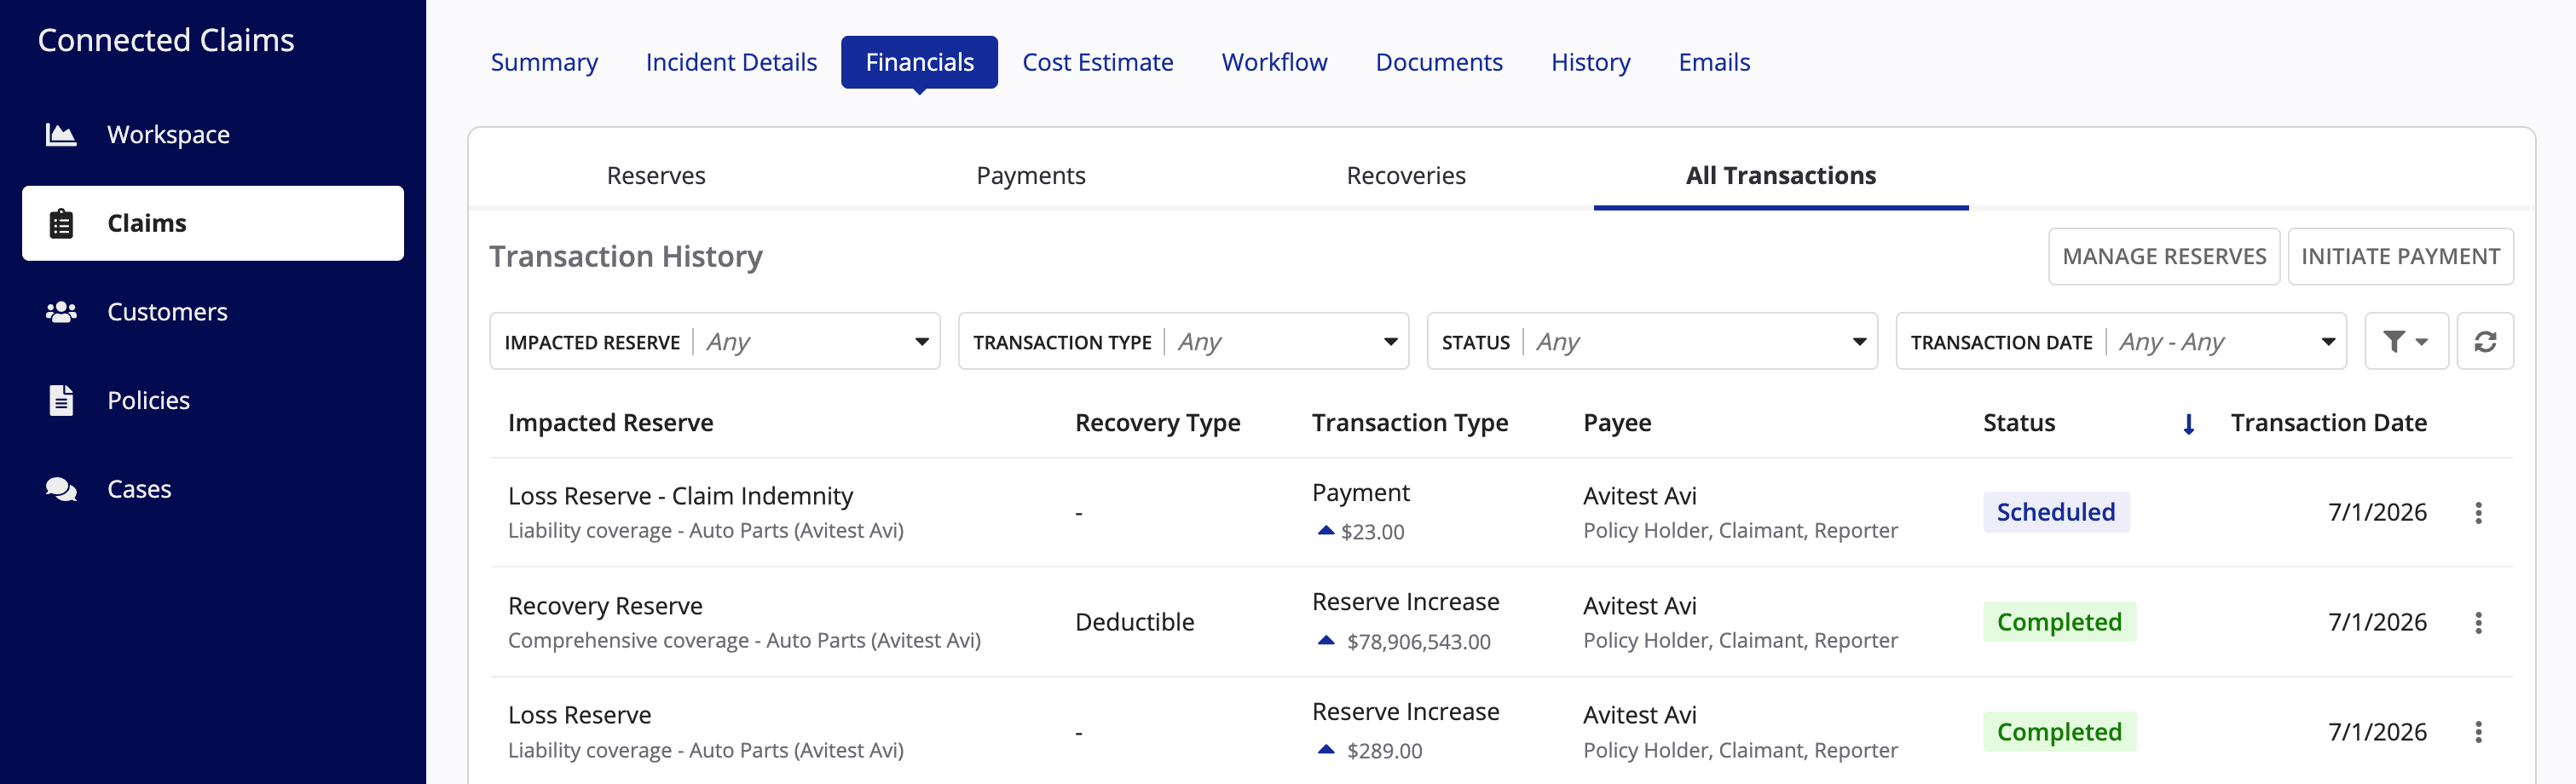Click the $78,906,543.00 reserve increase amount
Viewport: 2576px width, 784px height.
[1418, 642]
